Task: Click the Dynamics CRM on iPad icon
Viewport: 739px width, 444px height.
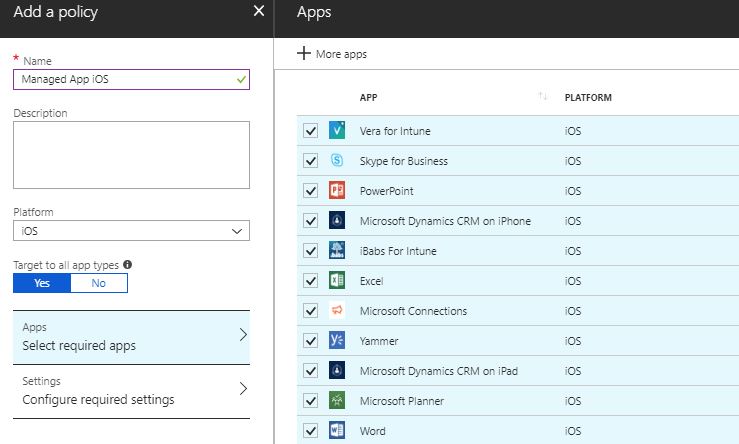Action: (x=337, y=370)
